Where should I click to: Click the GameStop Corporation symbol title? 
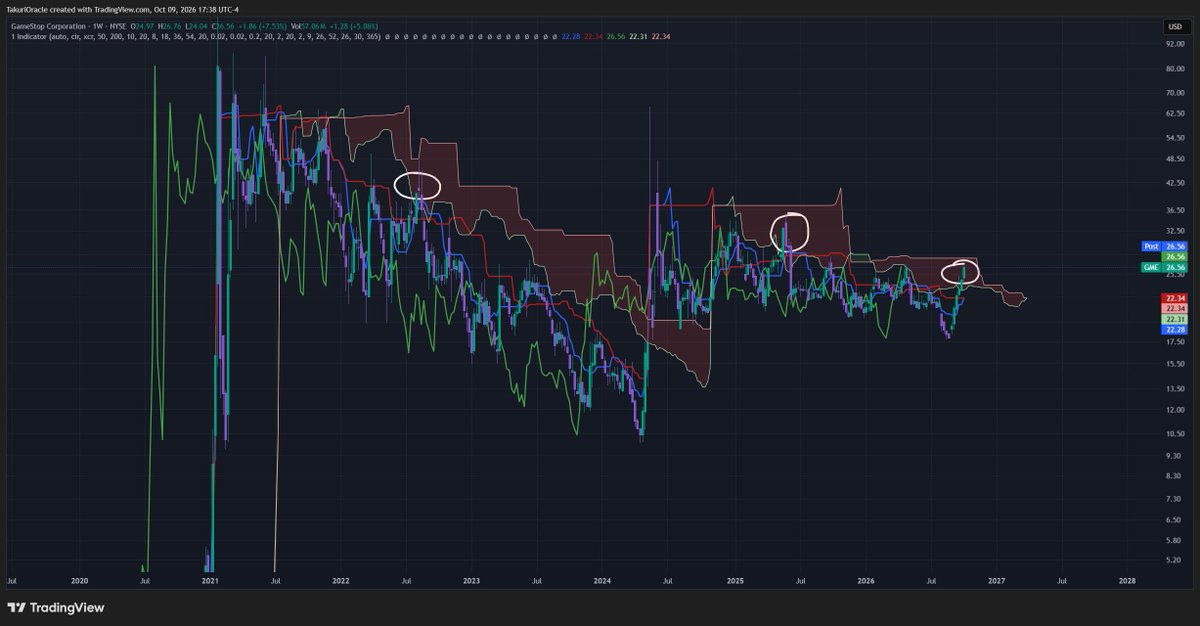point(50,26)
